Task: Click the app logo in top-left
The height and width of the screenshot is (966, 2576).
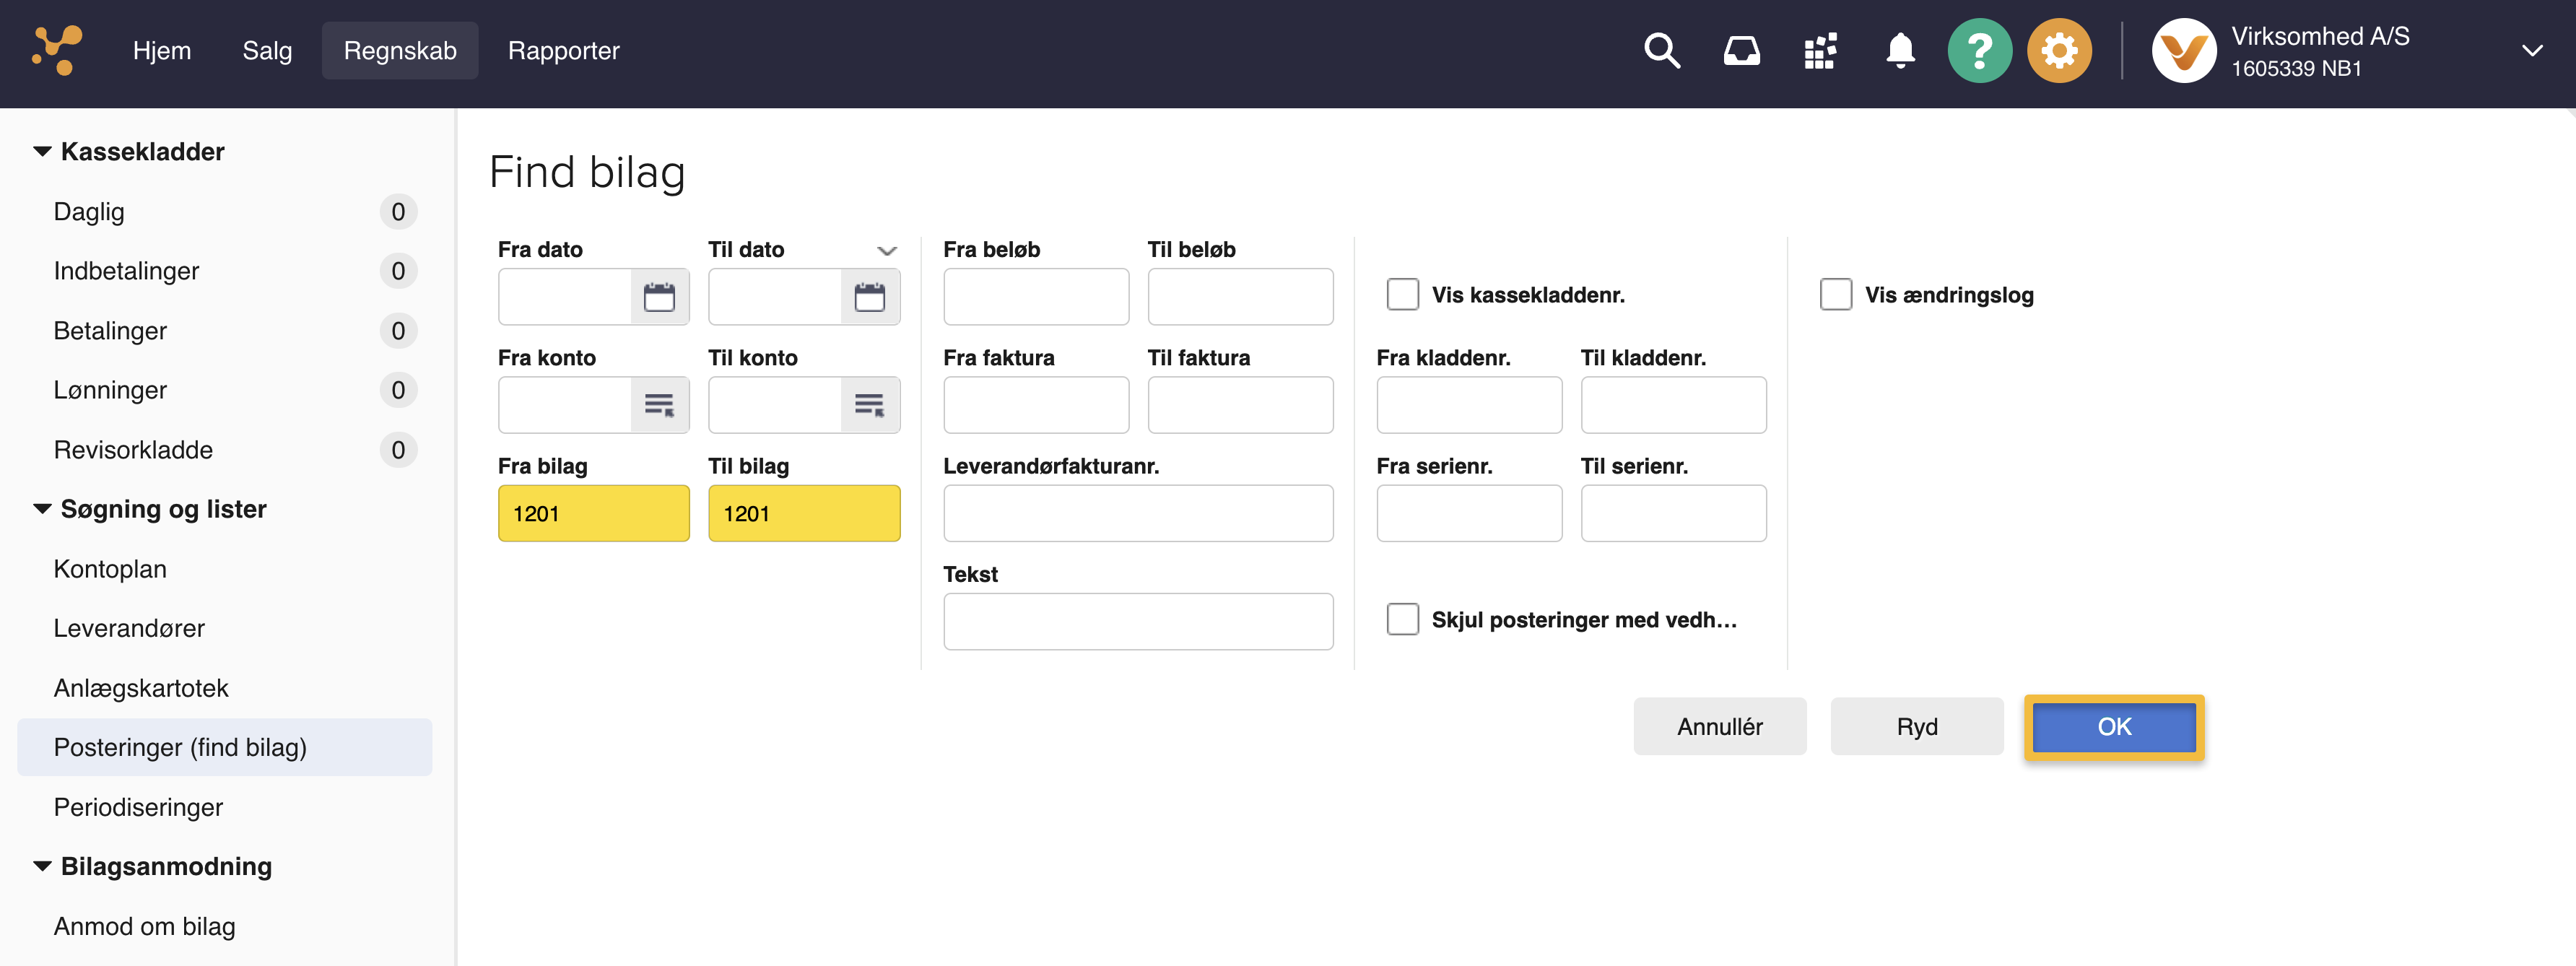Action: [x=57, y=50]
